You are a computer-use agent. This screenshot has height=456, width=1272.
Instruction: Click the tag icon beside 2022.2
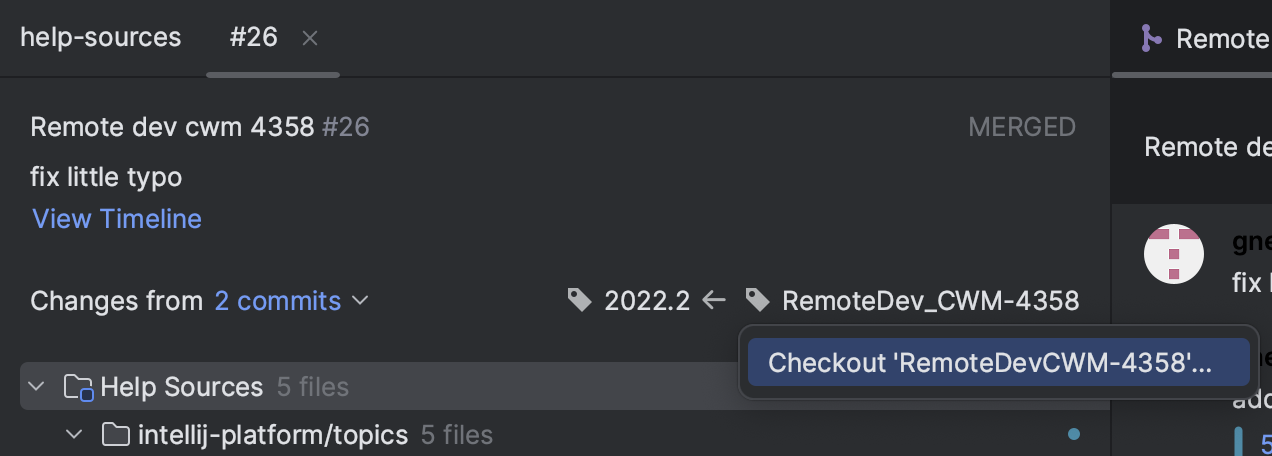tap(579, 300)
